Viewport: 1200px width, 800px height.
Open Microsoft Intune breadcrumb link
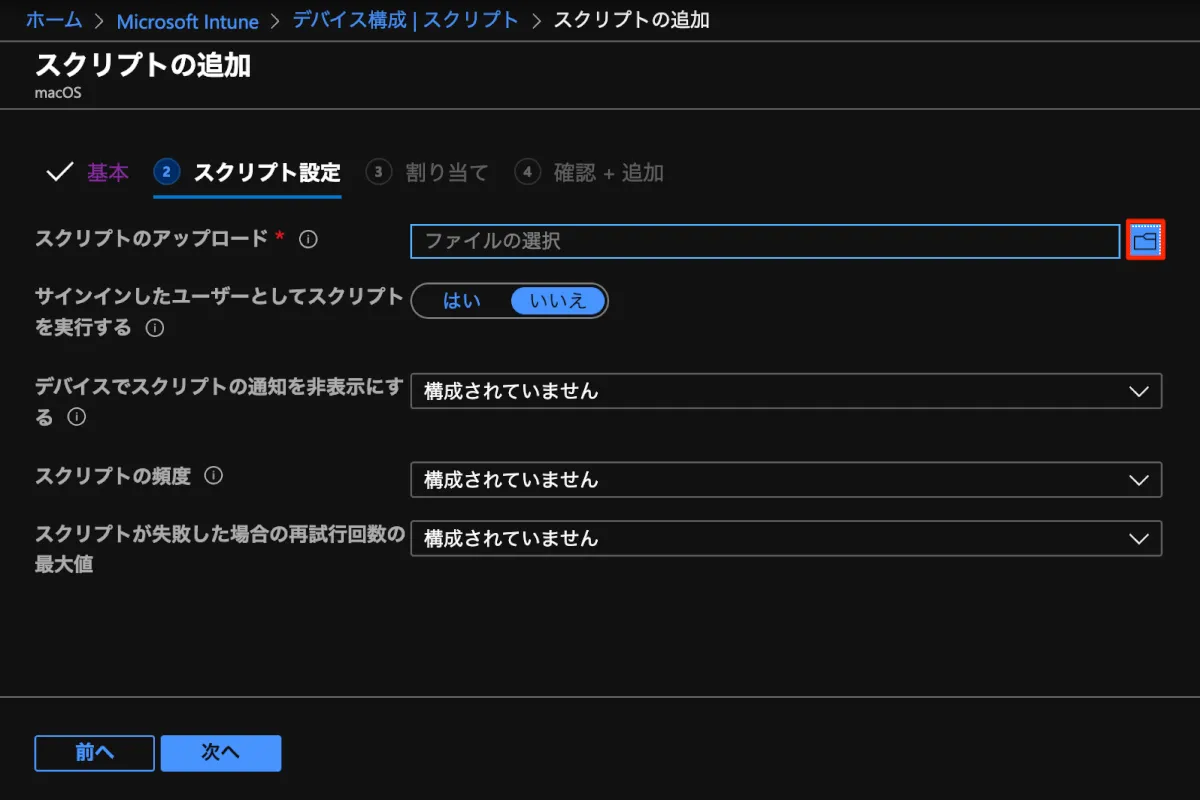tap(188, 21)
